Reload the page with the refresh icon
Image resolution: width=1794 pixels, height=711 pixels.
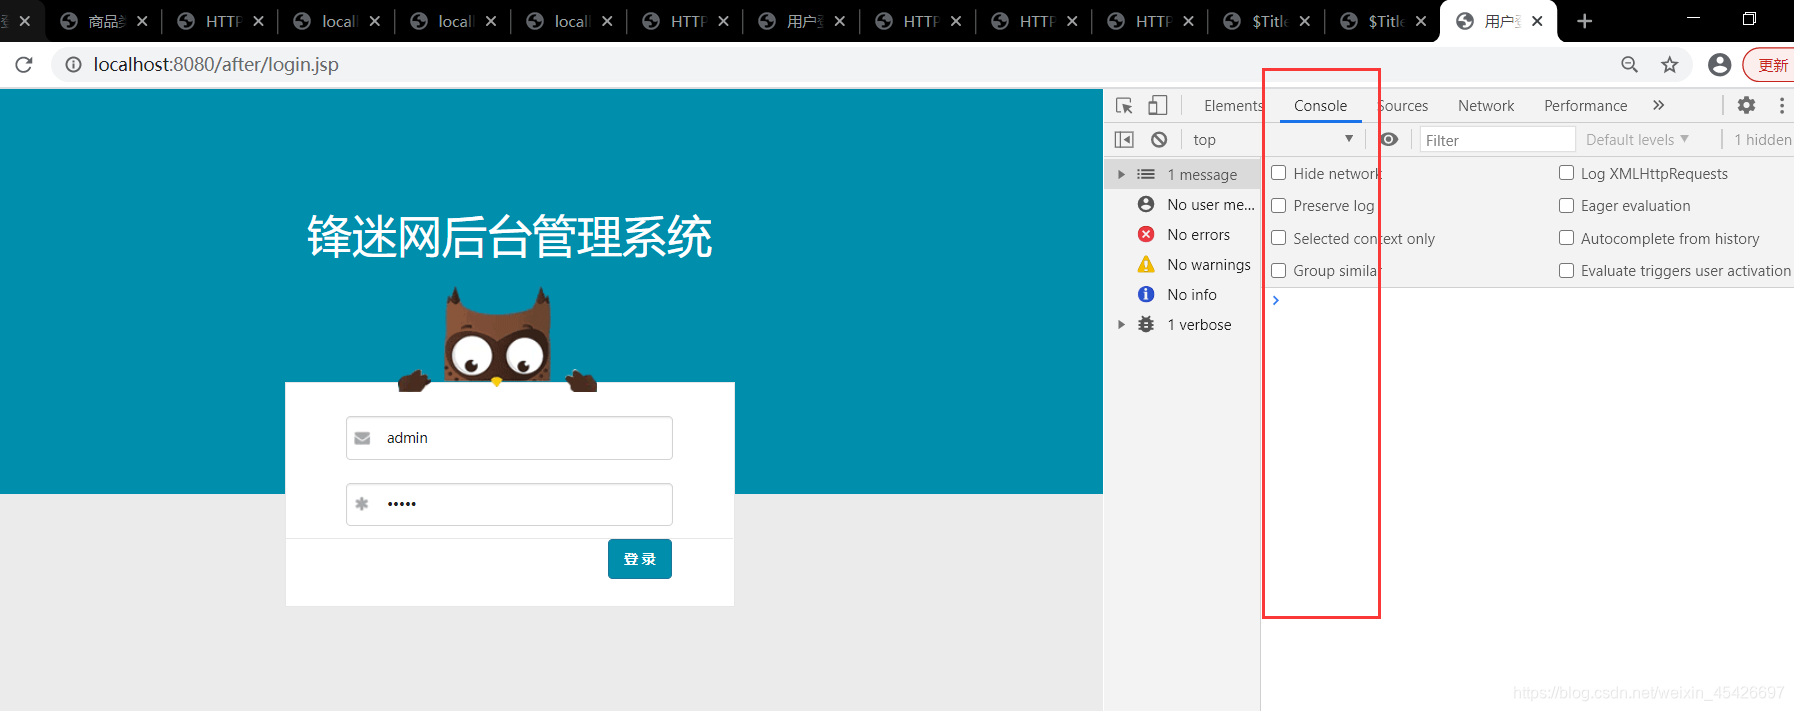click(24, 65)
